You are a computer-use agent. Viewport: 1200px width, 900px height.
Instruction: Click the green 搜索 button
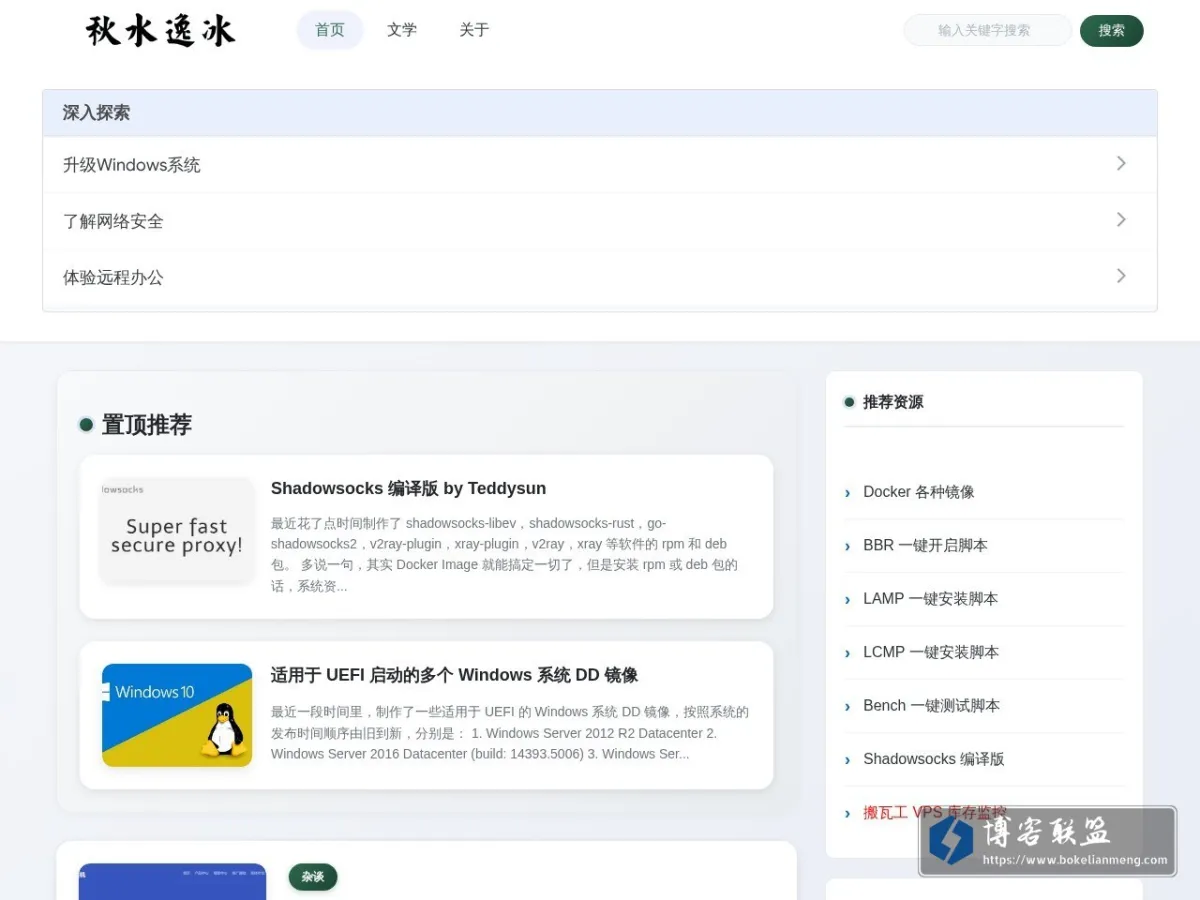[1111, 30]
